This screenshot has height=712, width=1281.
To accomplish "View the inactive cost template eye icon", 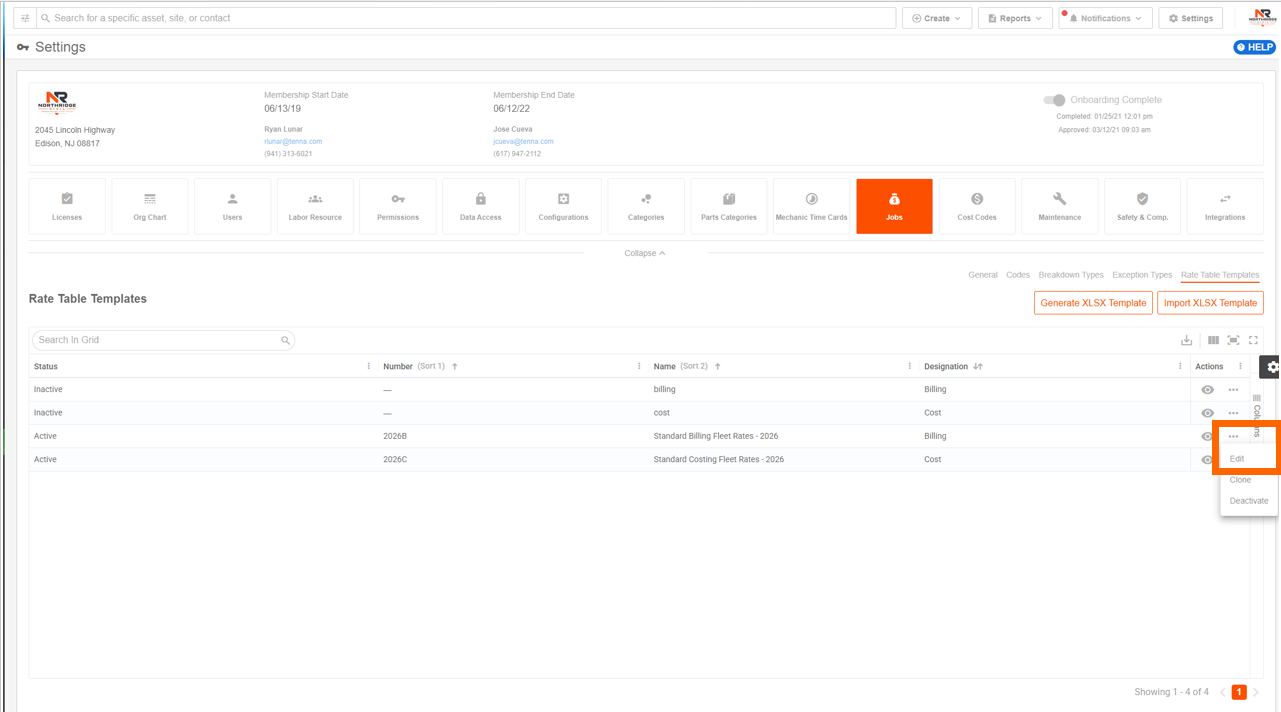I will [1207, 413].
